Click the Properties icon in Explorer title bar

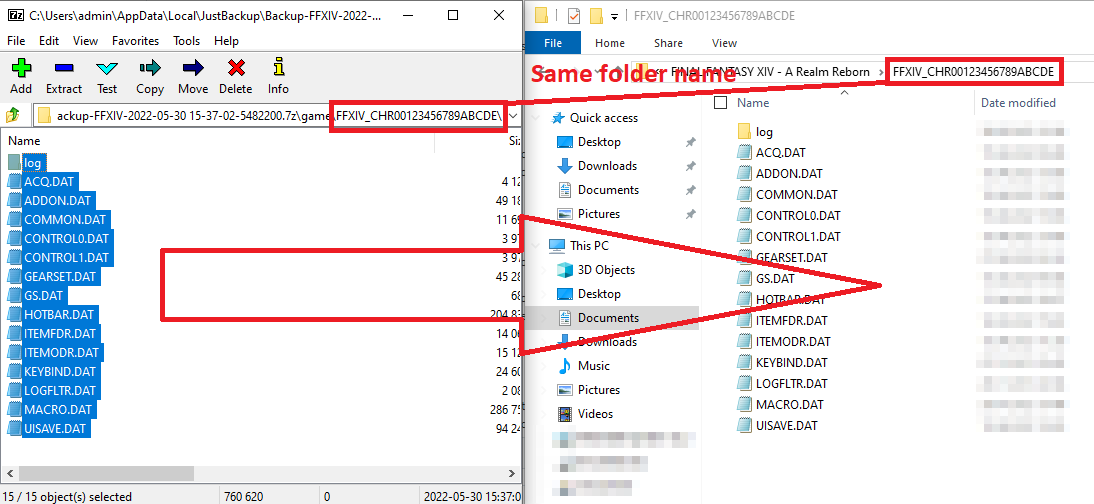click(574, 15)
